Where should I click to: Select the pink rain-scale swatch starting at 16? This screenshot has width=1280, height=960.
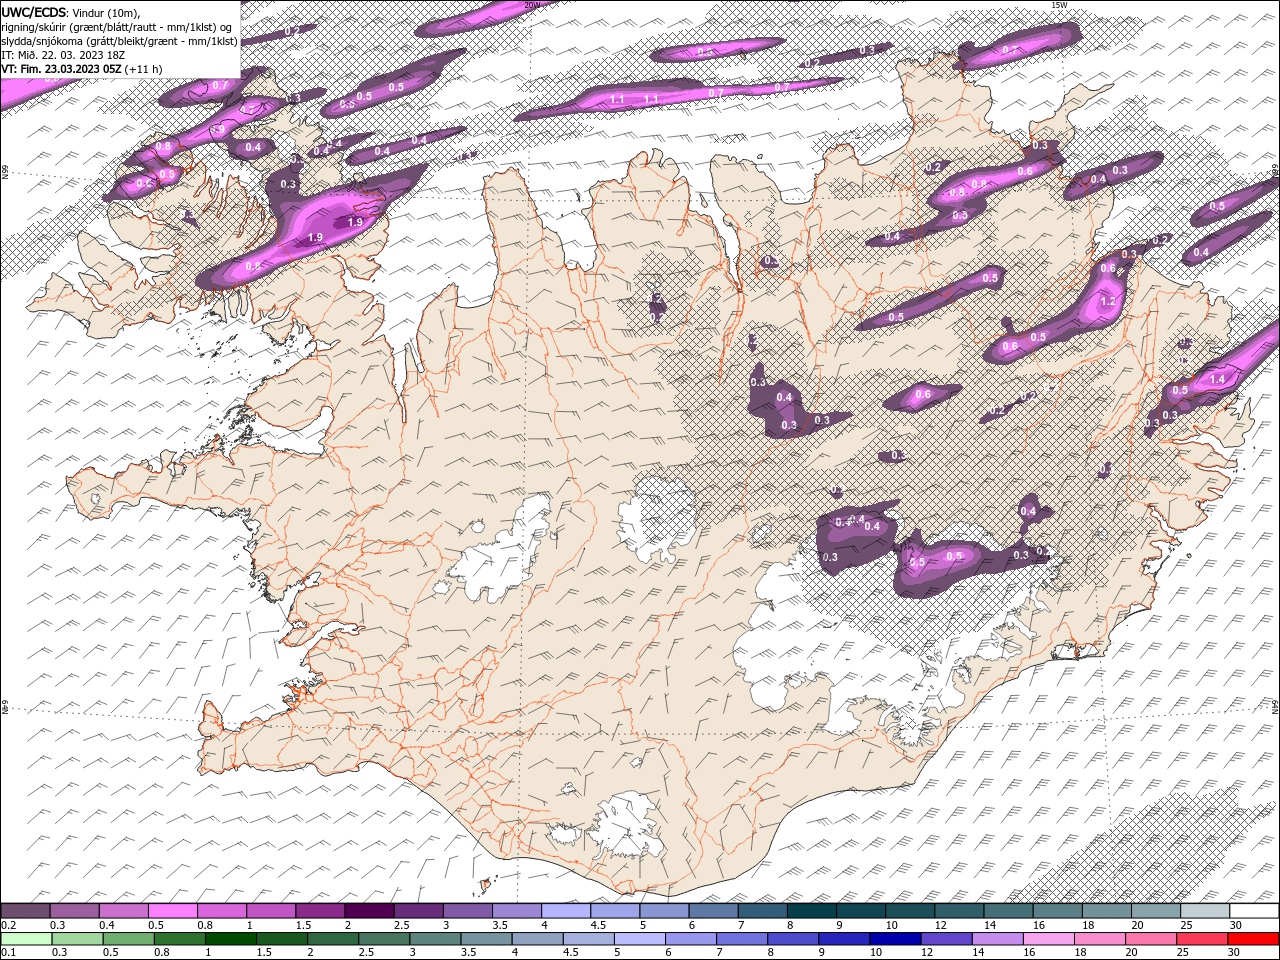point(1047,939)
